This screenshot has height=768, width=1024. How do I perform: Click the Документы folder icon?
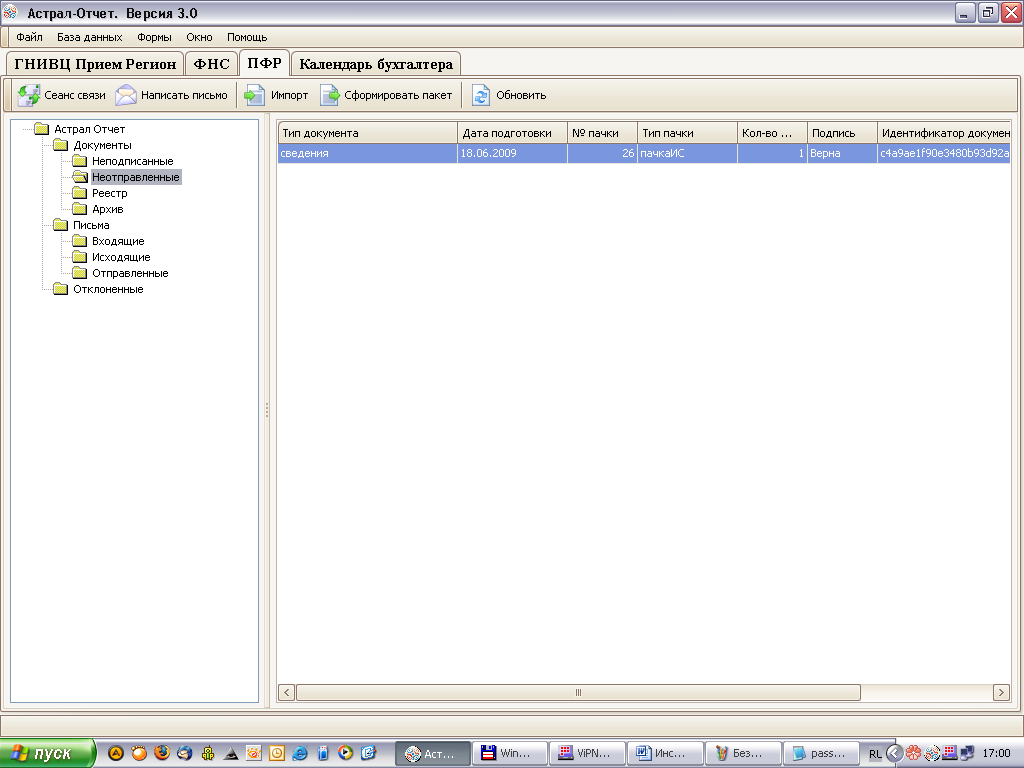[61, 145]
